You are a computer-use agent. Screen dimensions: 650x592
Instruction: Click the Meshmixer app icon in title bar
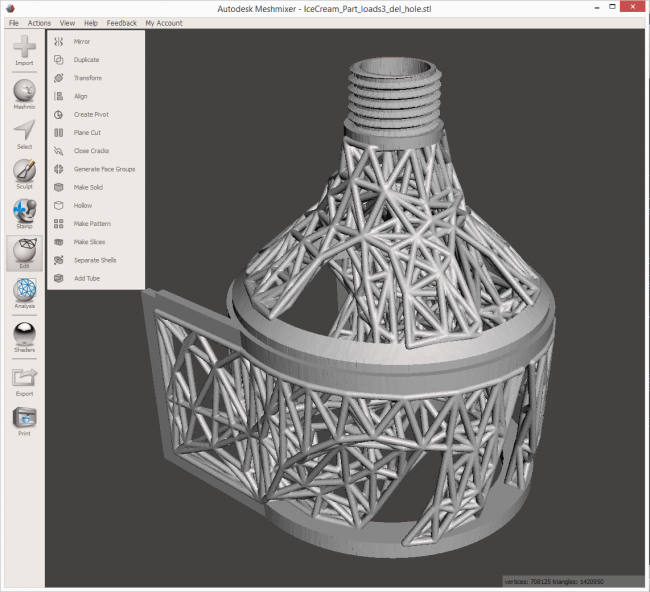point(10,8)
